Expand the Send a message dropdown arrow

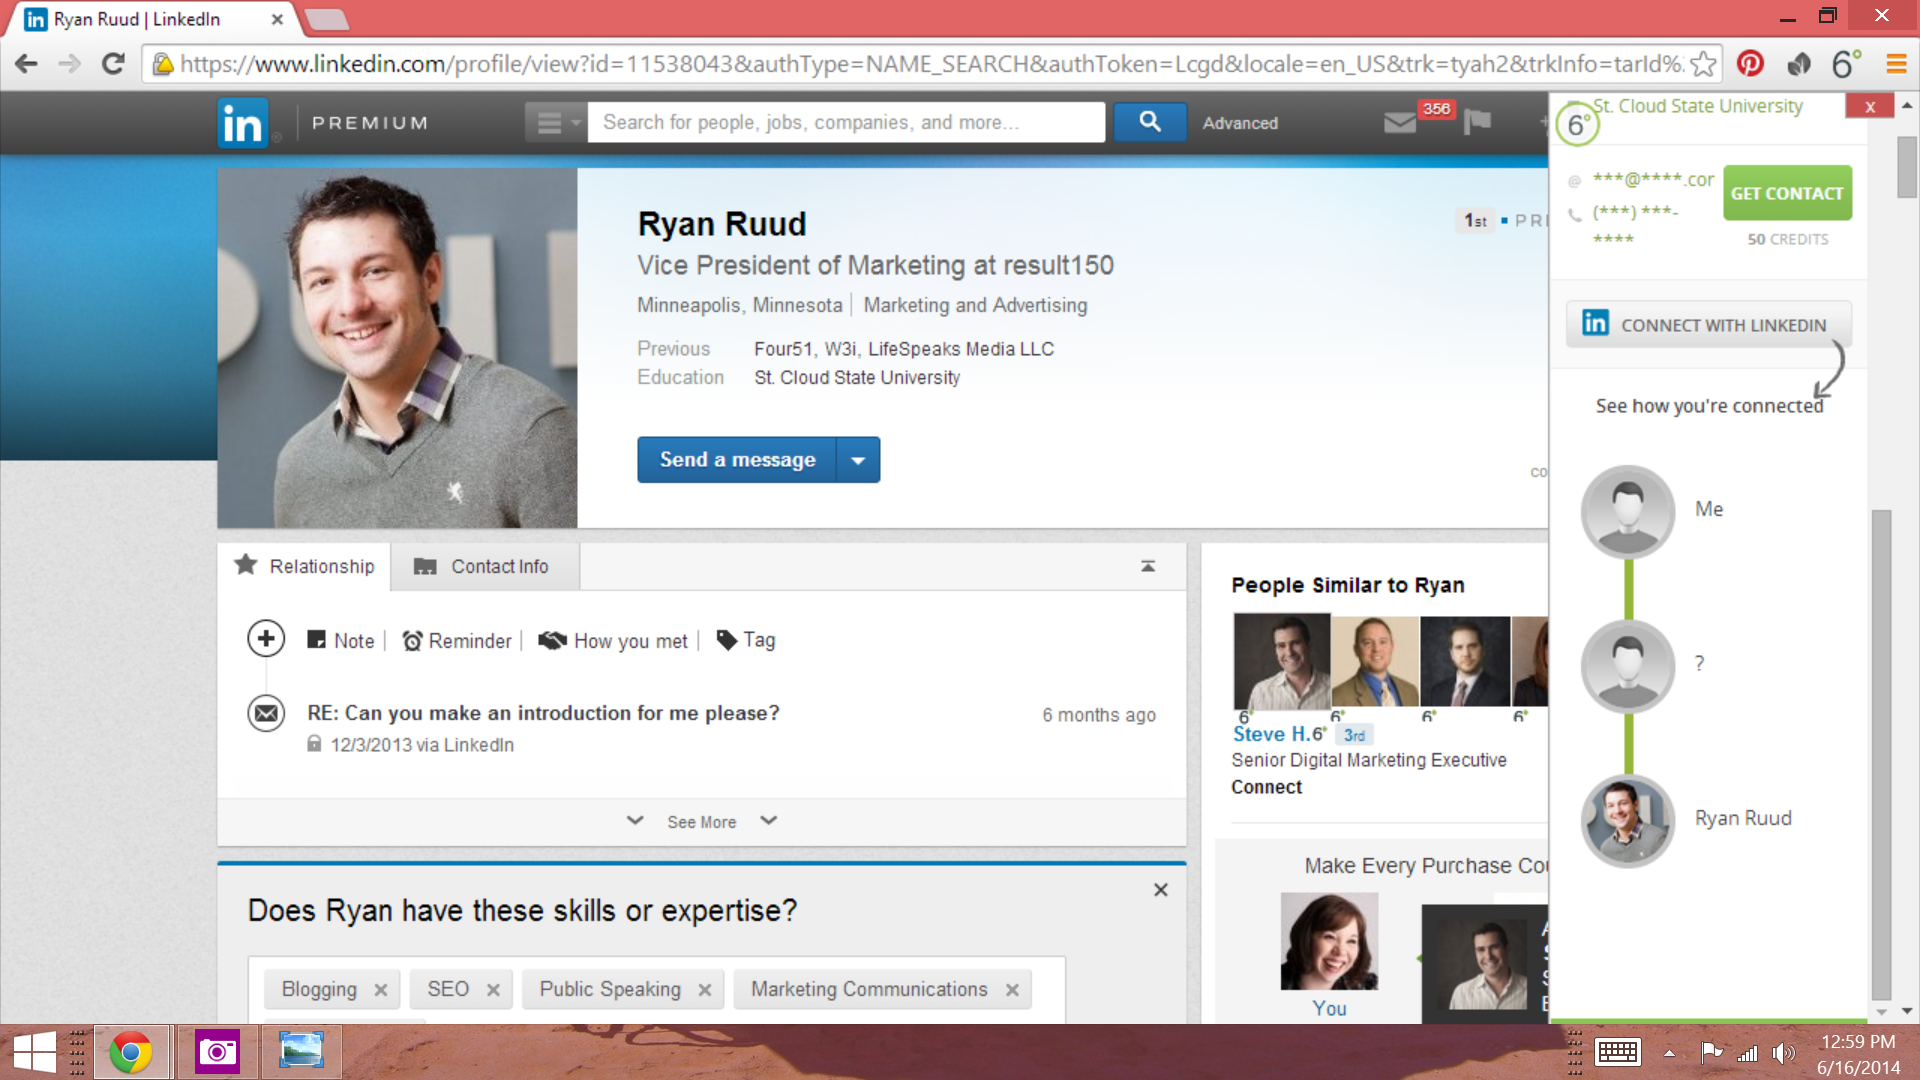coord(858,460)
